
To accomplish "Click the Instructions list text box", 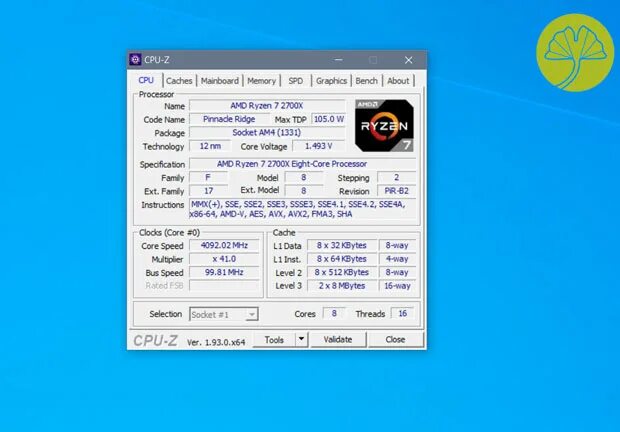I will pyautogui.click(x=302, y=209).
